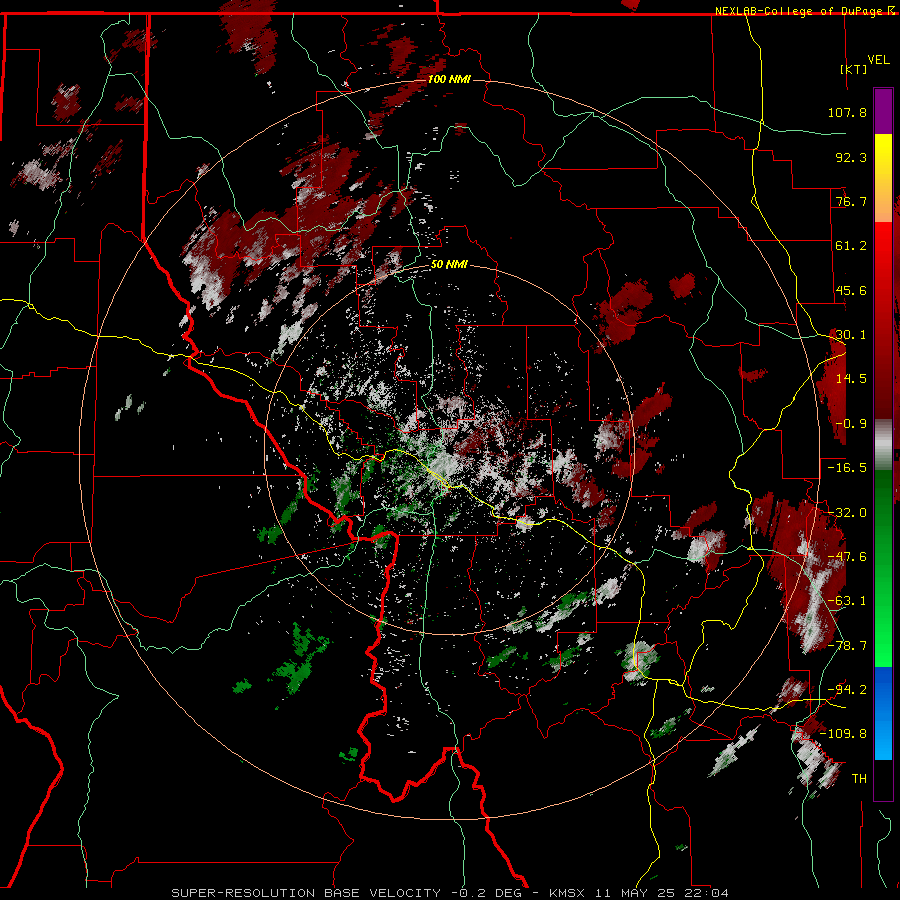Screen dimensions: 900x900
Task: Click the 30.1 legend value
Action: coord(851,335)
